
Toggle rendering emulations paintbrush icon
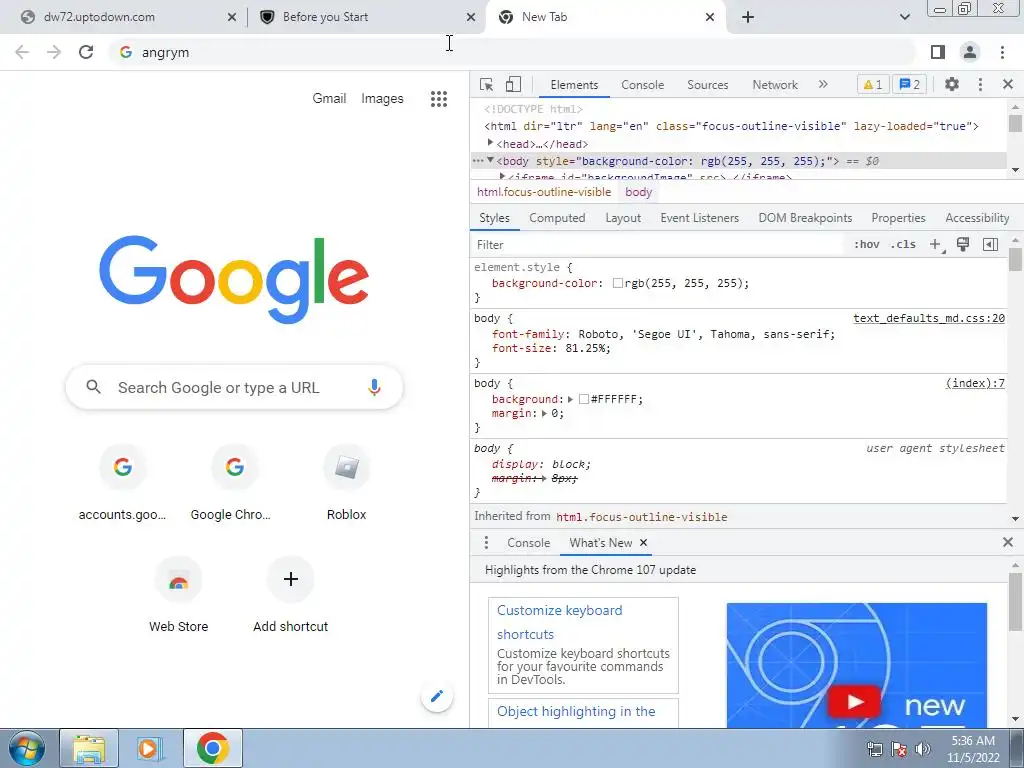[963, 244]
